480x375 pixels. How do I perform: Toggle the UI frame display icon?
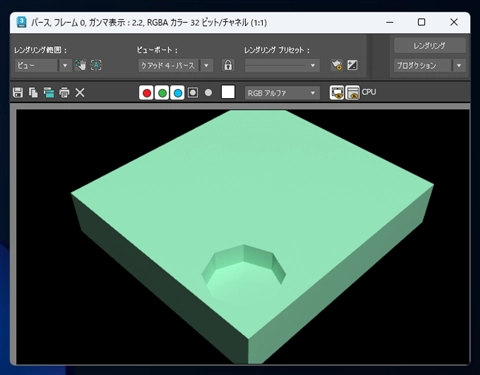tap(352, 93)
